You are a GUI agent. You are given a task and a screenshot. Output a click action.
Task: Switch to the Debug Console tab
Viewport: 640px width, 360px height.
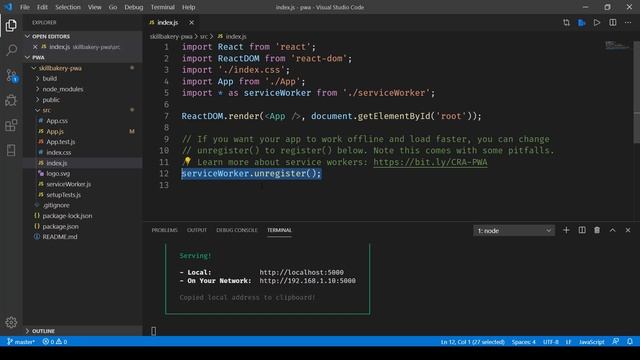click(237, 230)
